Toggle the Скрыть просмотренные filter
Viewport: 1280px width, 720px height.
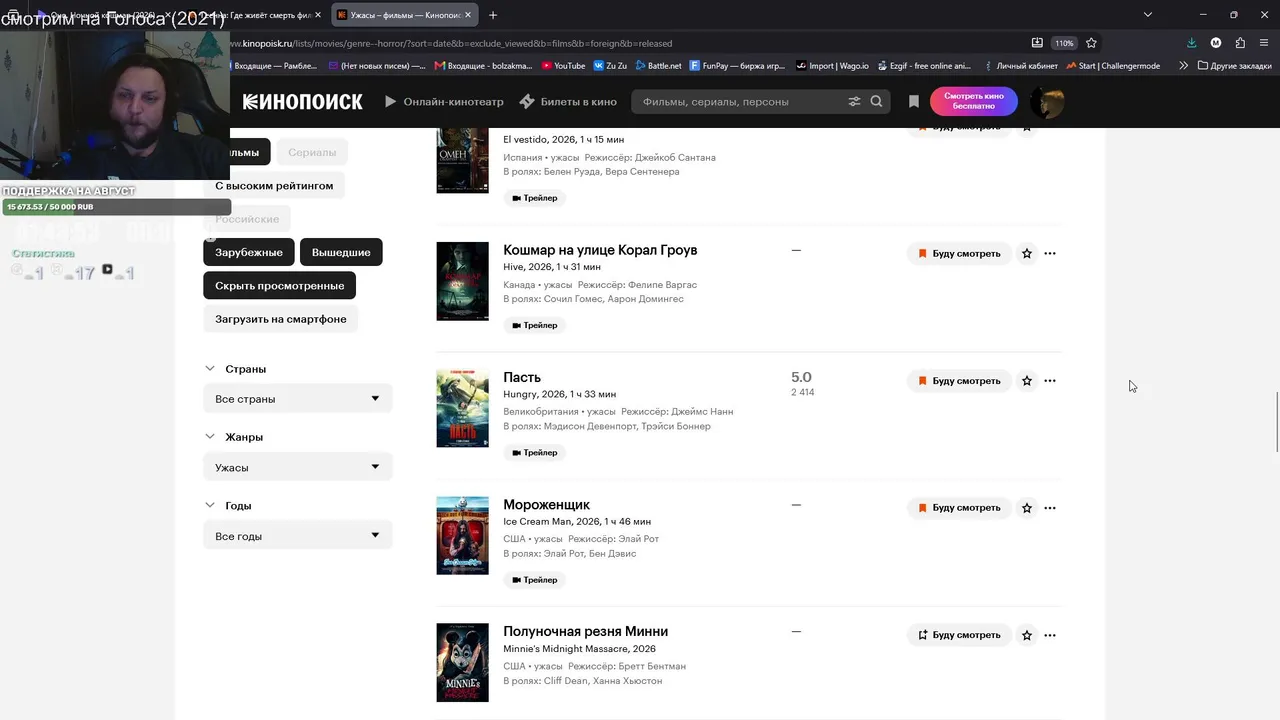[x=279, y=286]
